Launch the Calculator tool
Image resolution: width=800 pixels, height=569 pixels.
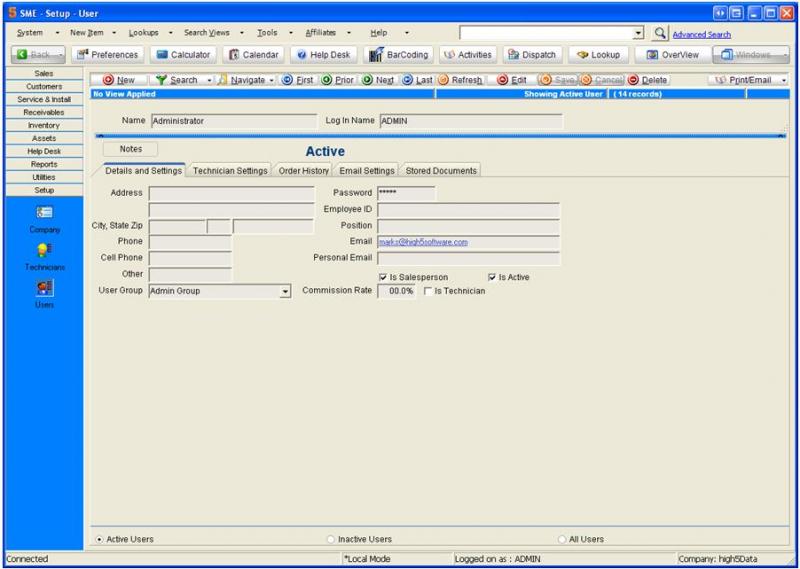(x=183, y=55)
